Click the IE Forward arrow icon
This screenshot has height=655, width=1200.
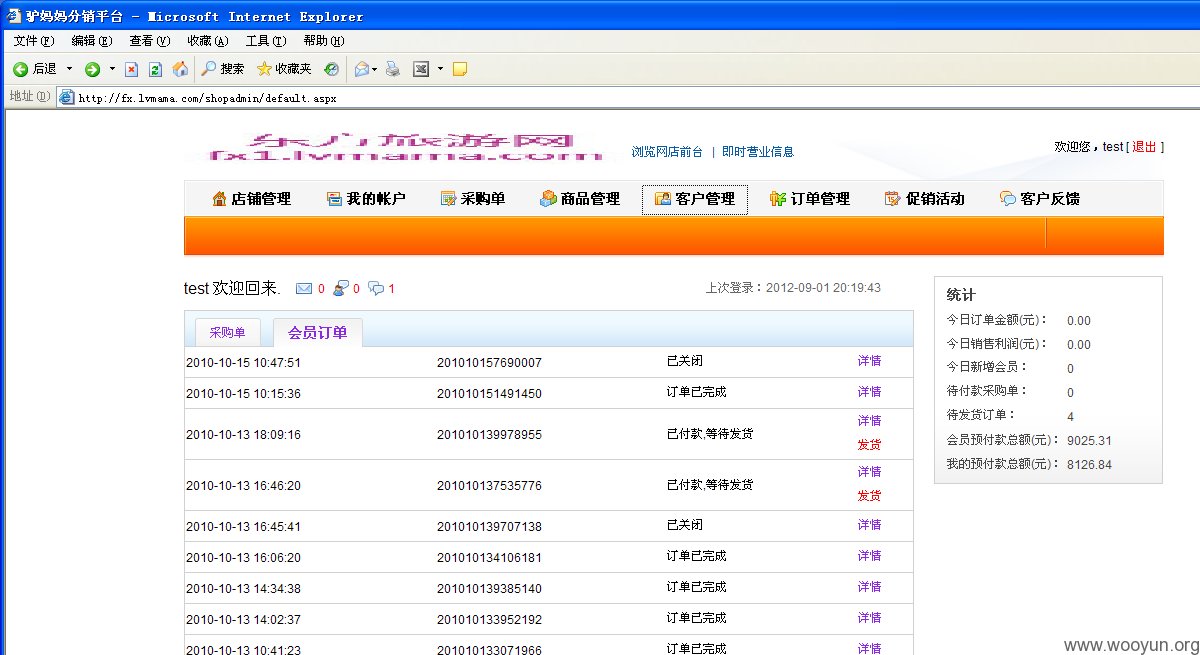tap(92, 69)
